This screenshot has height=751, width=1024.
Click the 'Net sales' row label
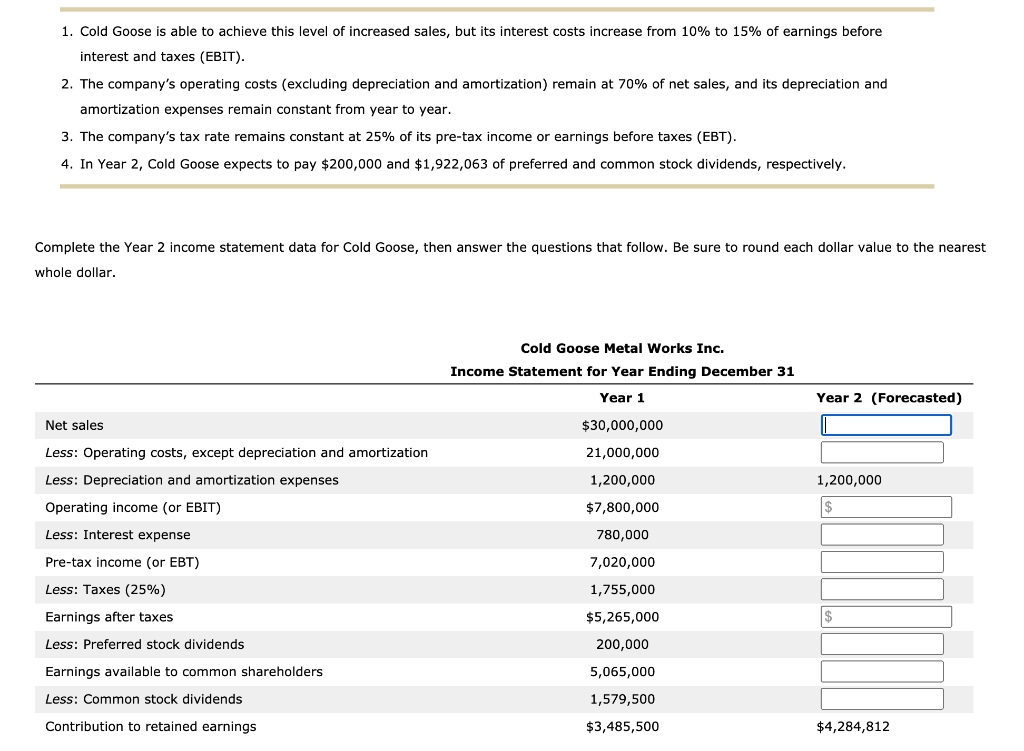click(74, 426)
